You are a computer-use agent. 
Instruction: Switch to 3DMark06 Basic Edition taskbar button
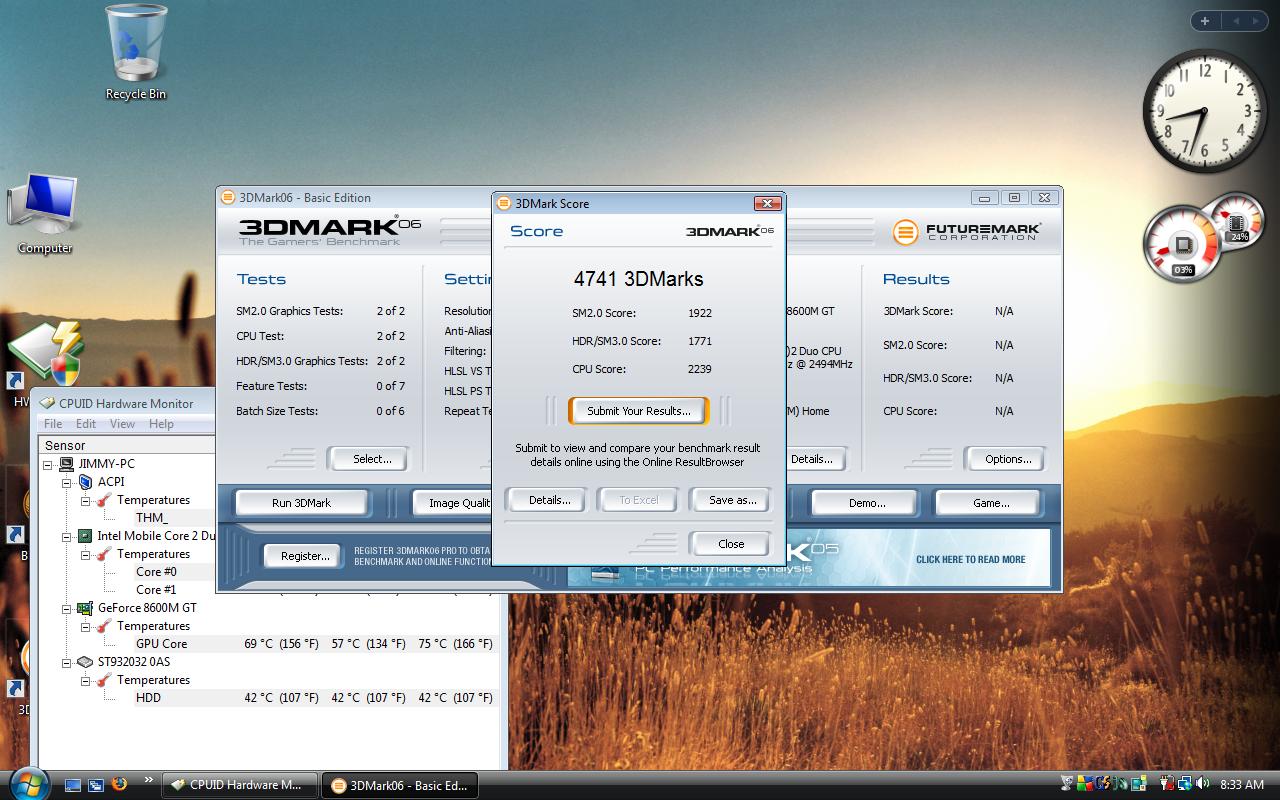pyautogui.click(x=399, y=785)
